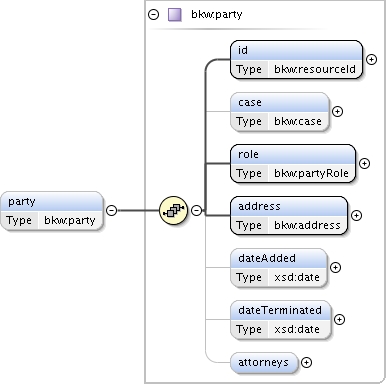Select the role element box
This screenshot has width=387, height=385.
[x=293, y=164]
